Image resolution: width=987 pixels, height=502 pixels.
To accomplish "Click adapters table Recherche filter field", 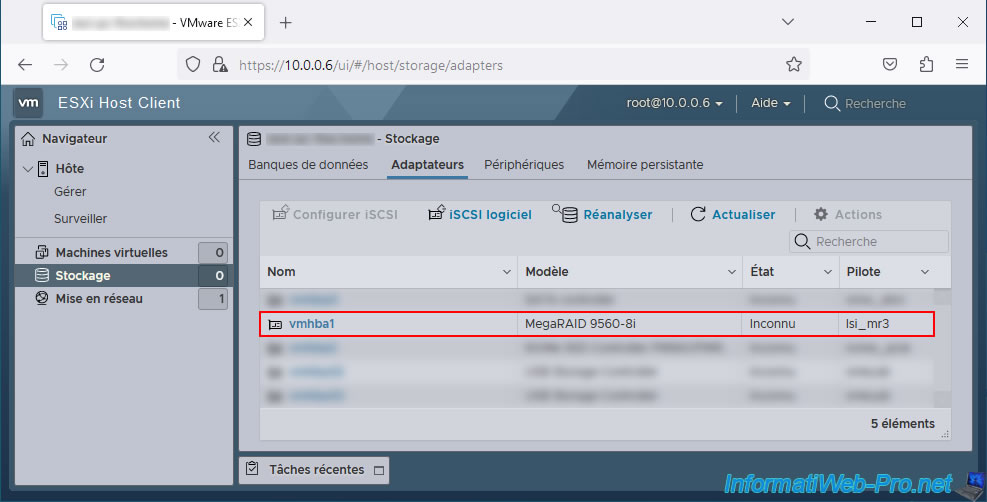I will click(869, 242).
